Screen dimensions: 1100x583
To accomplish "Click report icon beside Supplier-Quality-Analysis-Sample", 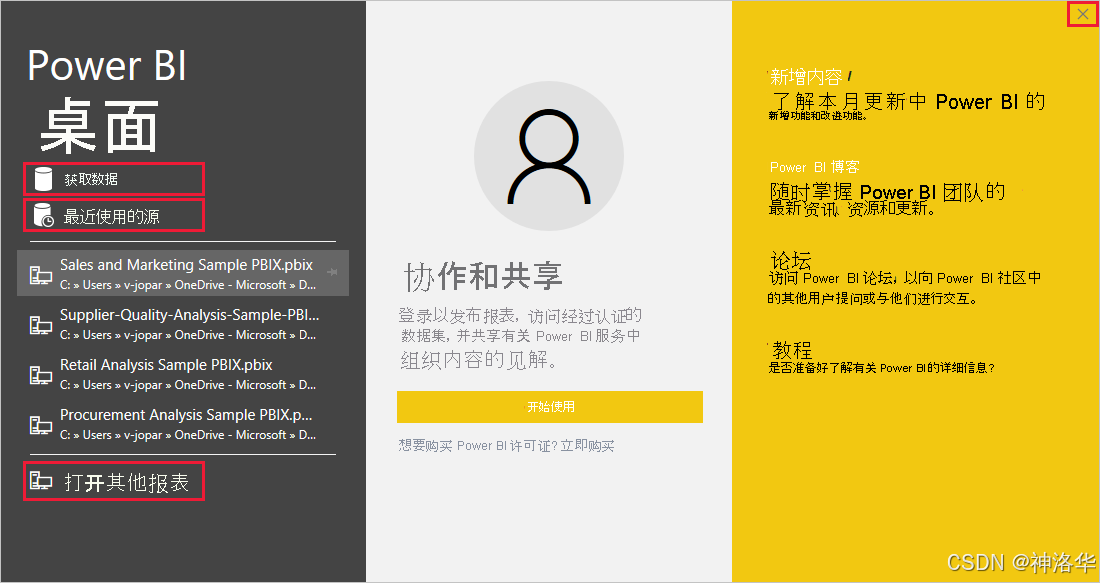I will (41, 325).
